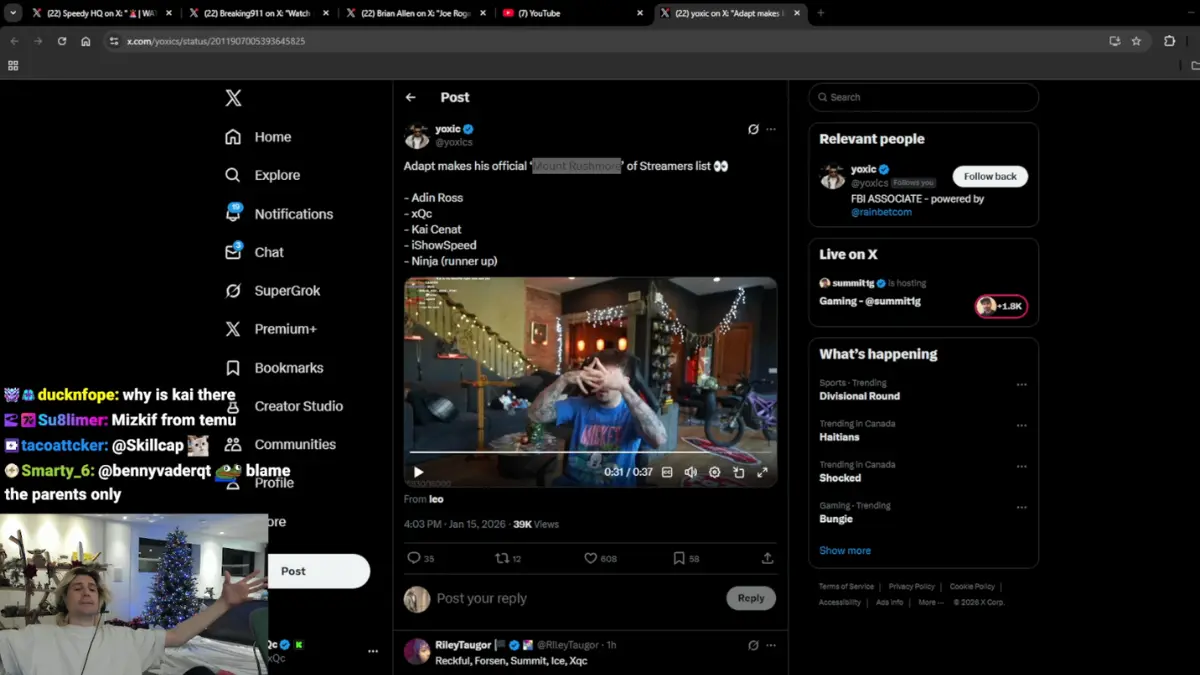This screenshot has height=675, width=1200.
Task: Expand the video to fullscreen
Action: (764, 472)
